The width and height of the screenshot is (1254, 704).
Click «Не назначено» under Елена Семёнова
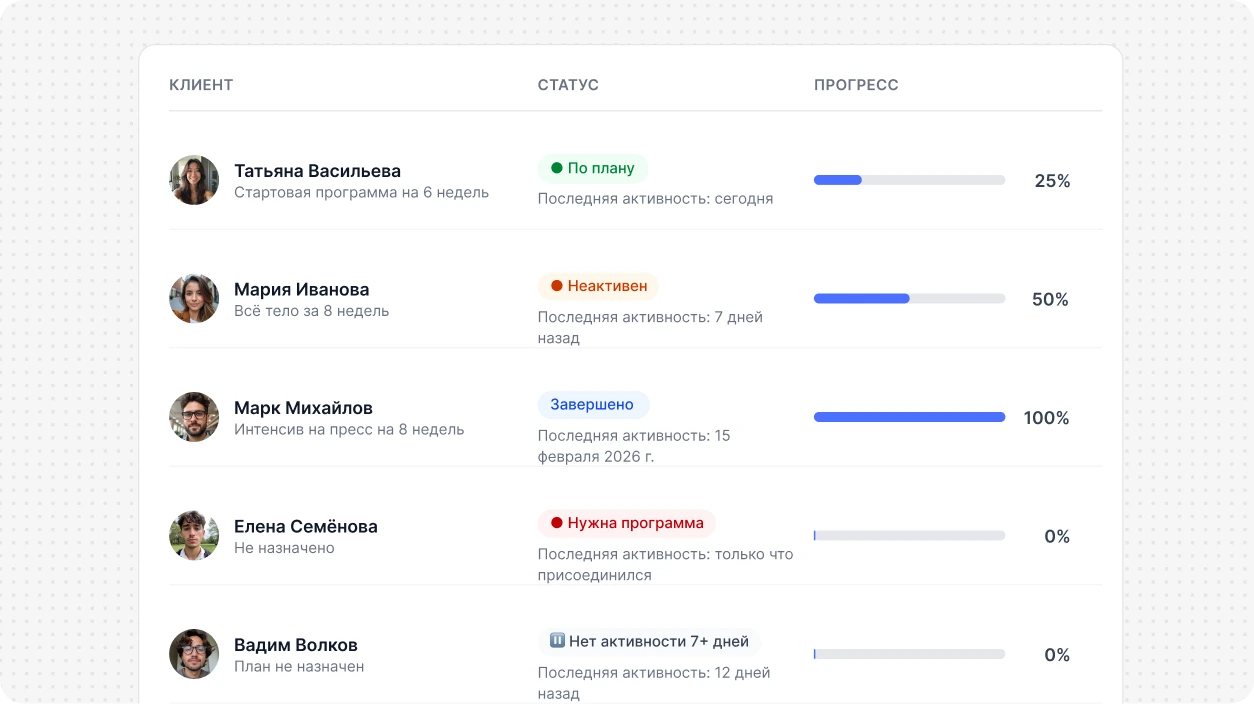(x=284, y=548)
